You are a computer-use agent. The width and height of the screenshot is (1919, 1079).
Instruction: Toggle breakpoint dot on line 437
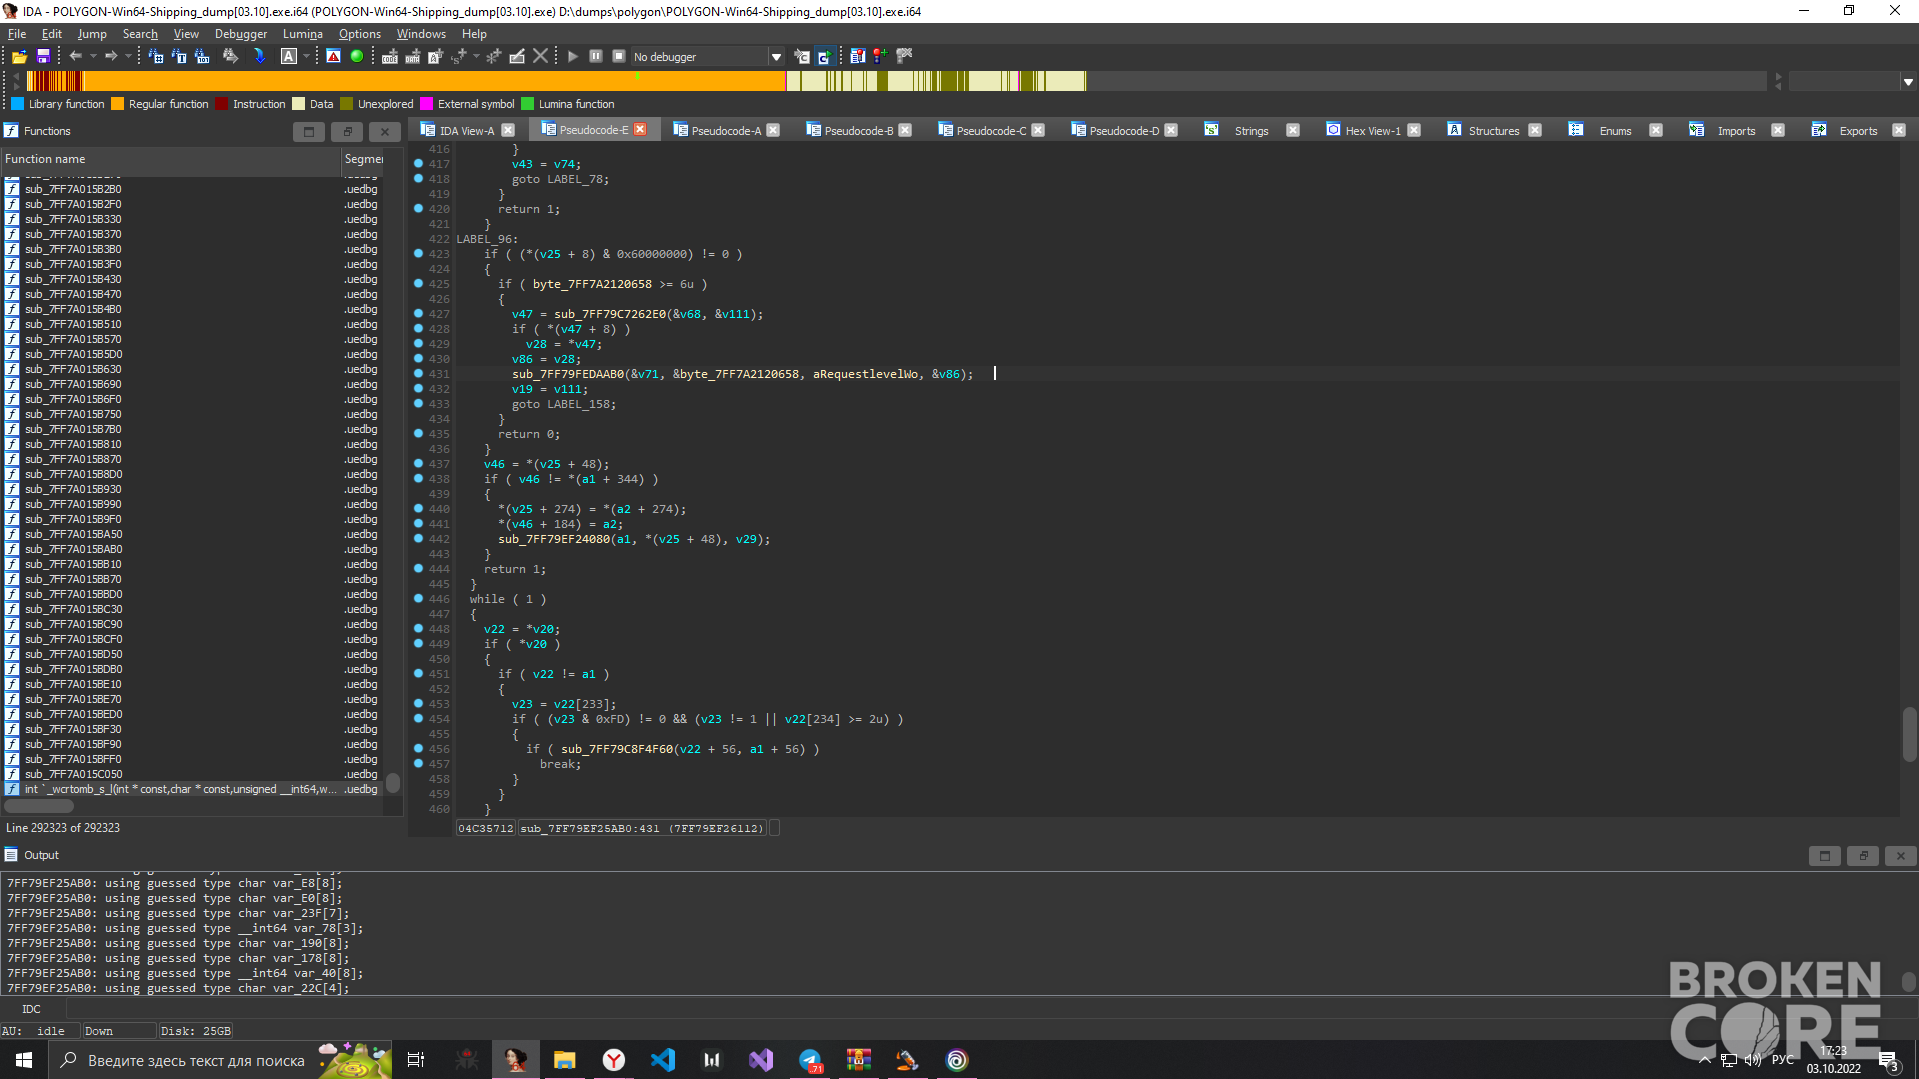[x=418, y=463]
